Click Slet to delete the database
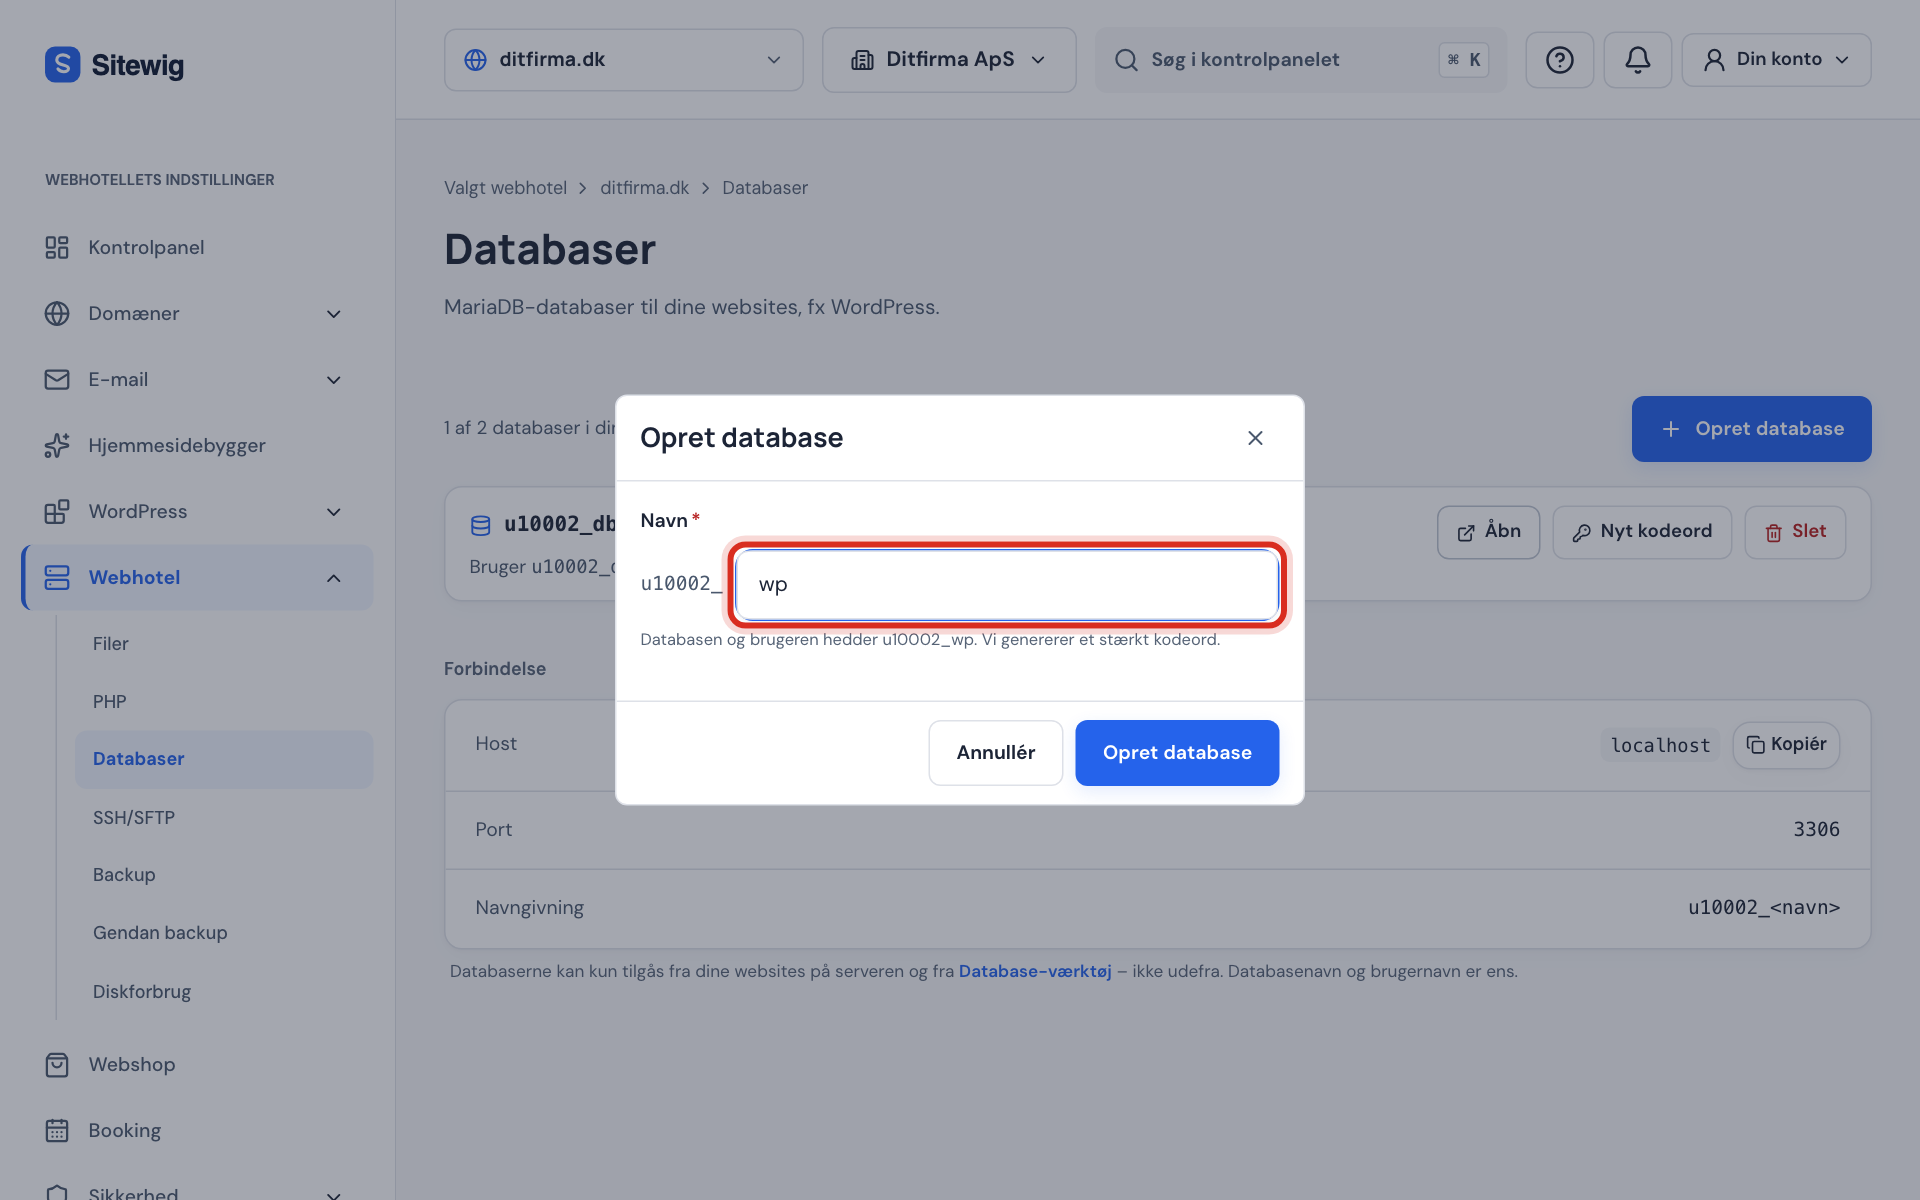The image size is (1920, 1200). pyautogui.click(x=1795, y=532)
